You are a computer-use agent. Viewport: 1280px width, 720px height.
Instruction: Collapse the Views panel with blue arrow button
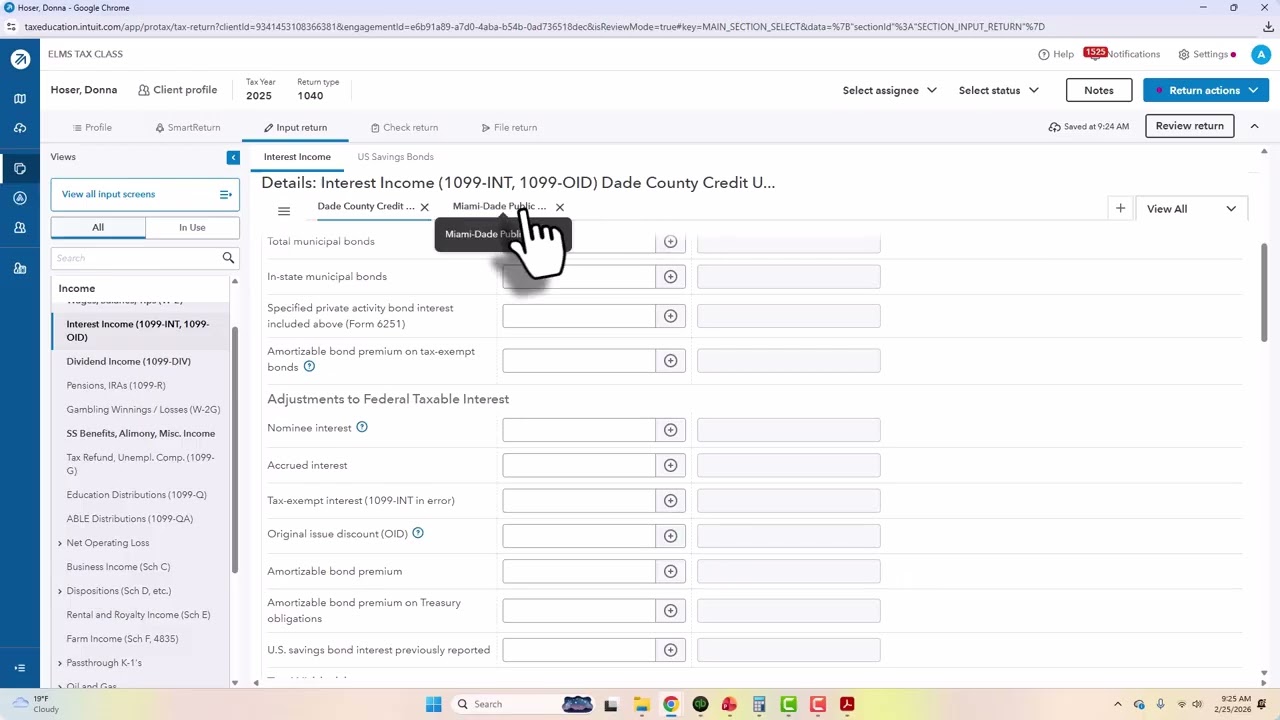click(x=233, y=157)
